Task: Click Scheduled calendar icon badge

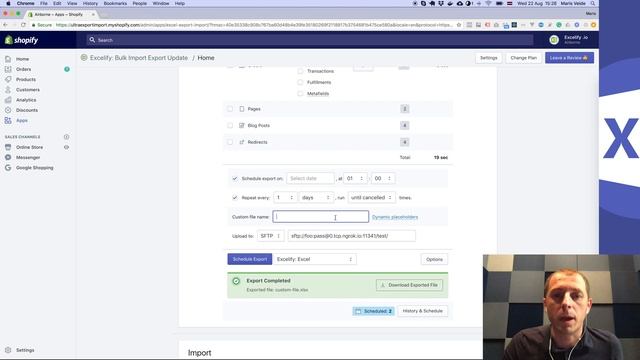Action: (x=358, y=311)
